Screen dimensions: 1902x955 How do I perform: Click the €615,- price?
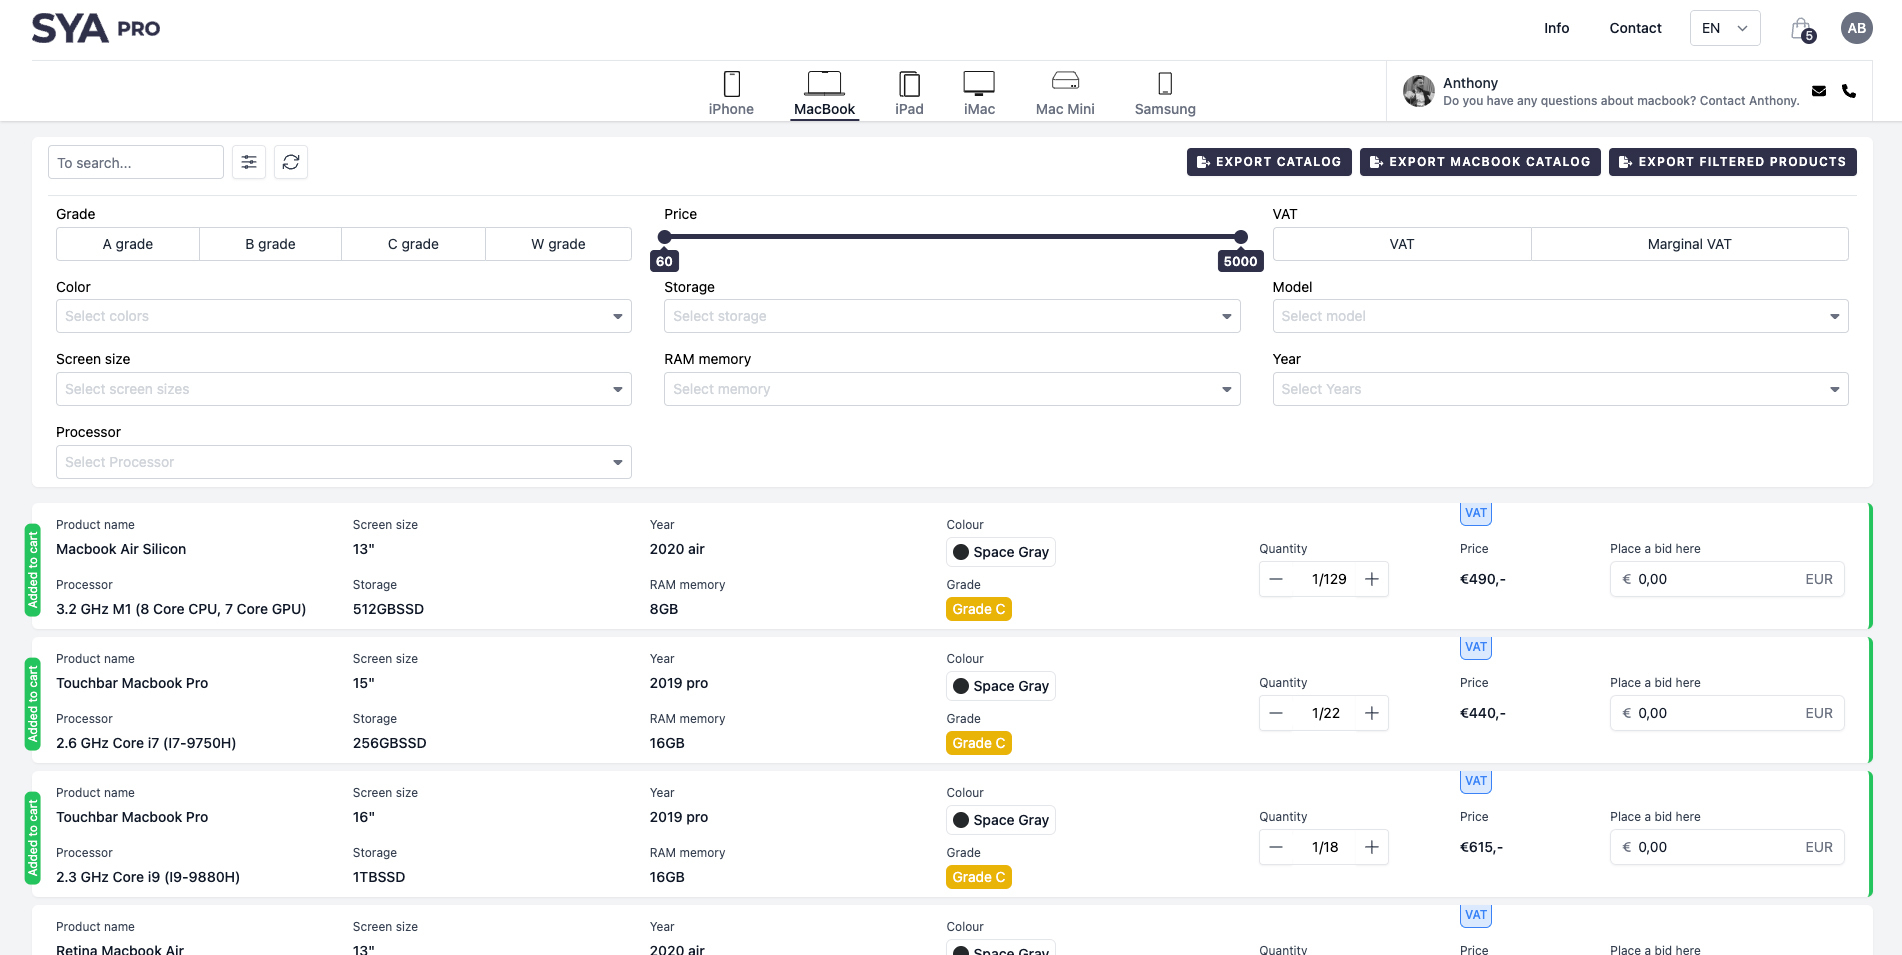click(x=1481, y=847)
